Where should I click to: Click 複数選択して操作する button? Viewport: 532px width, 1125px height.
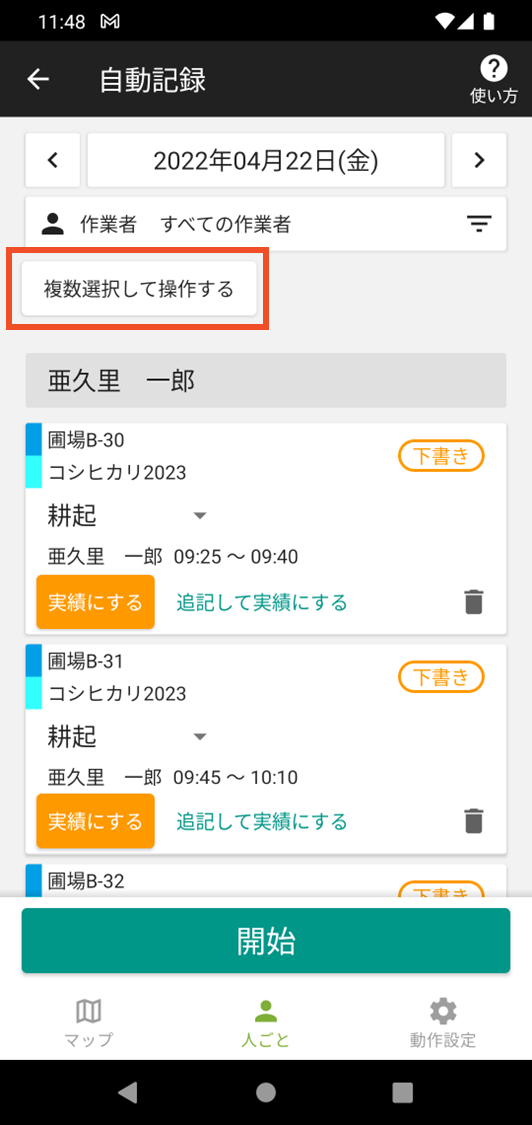[x=139, y=289]
